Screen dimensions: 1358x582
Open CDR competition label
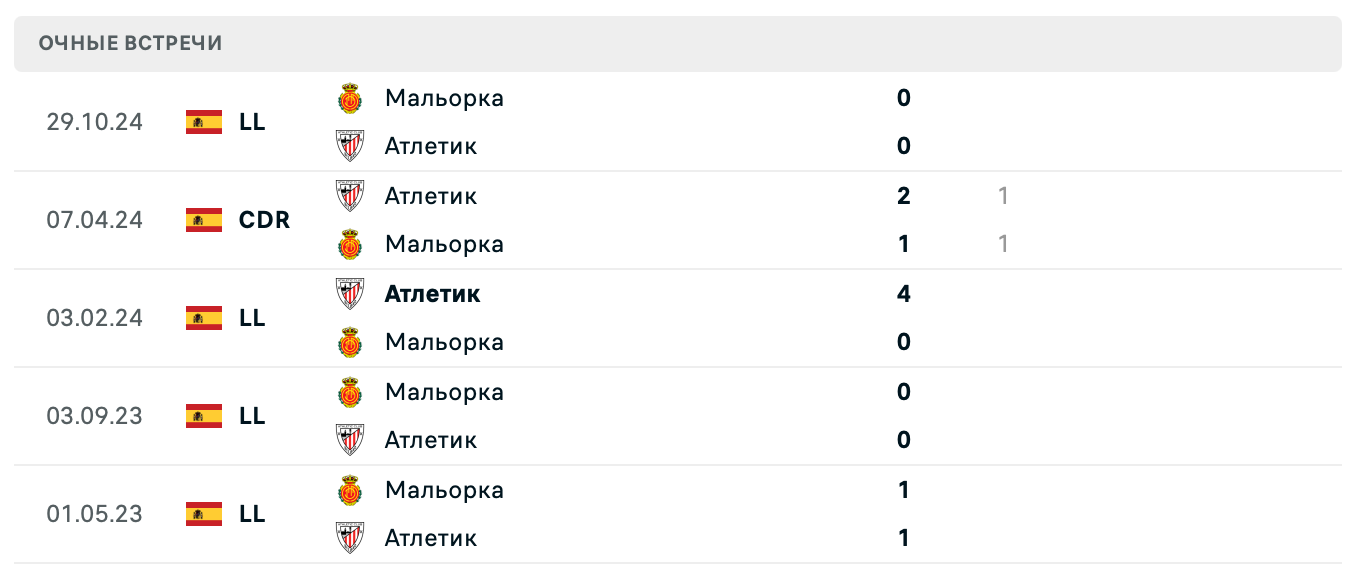[x=264, y=220]
